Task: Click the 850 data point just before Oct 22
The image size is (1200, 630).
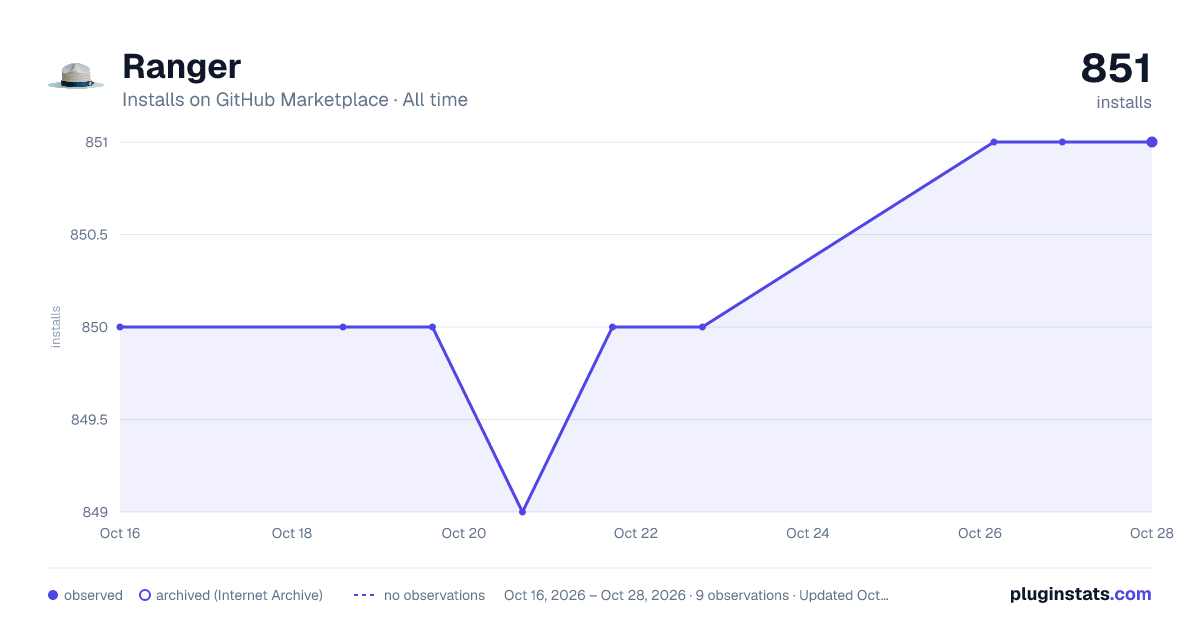Action: click(x=612, y=327)
